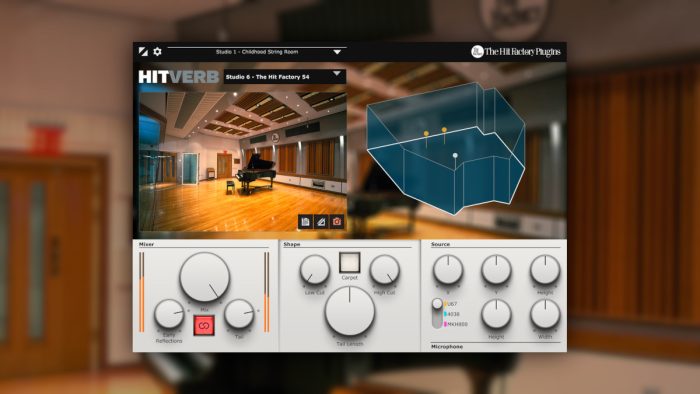Open the plugin settings gear

[157, 52]
